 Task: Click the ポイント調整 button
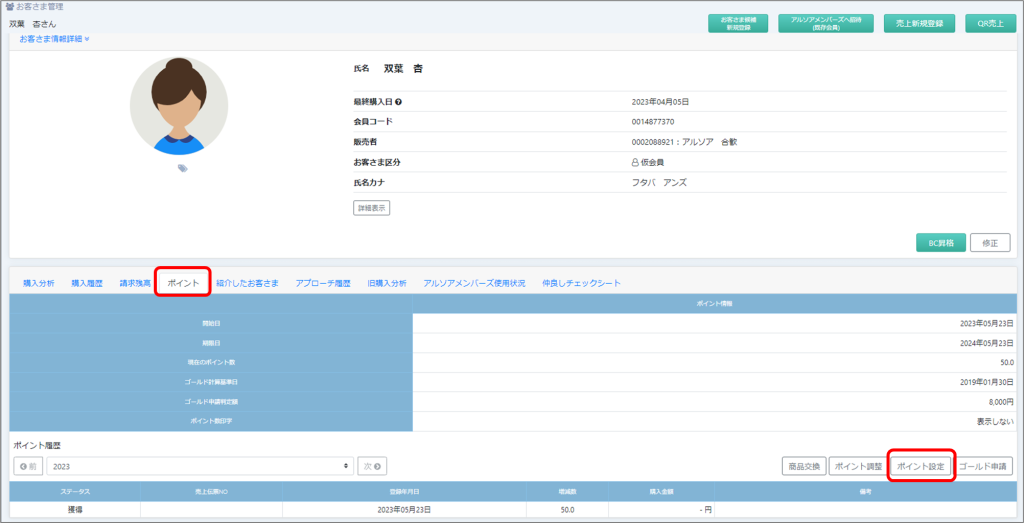click(857, 466)
